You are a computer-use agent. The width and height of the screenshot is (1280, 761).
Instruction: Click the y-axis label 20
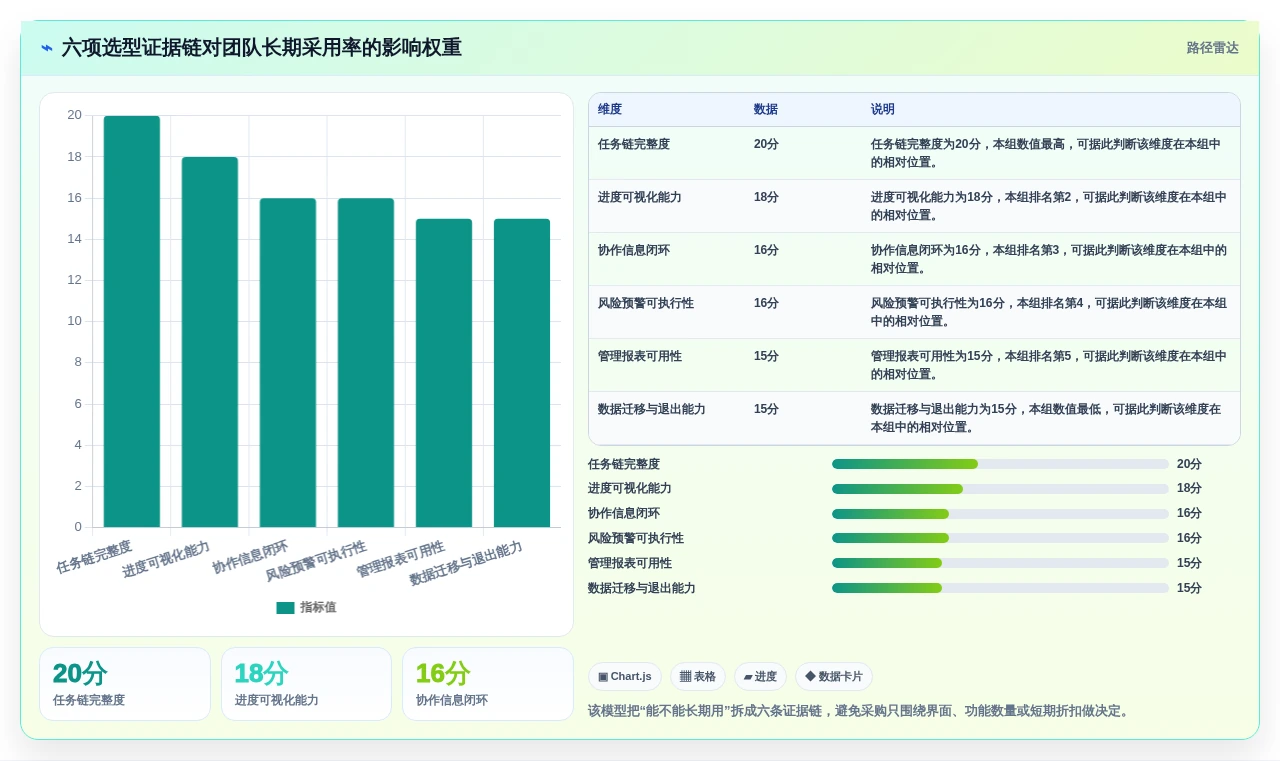(x=75, y=115)
